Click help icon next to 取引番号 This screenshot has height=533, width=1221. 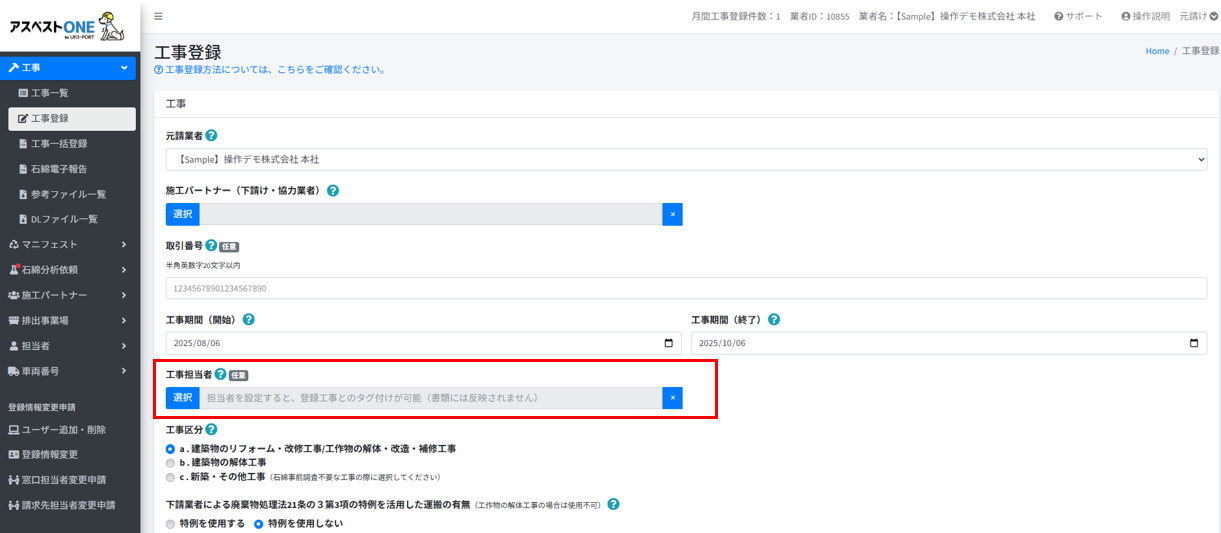211,245
